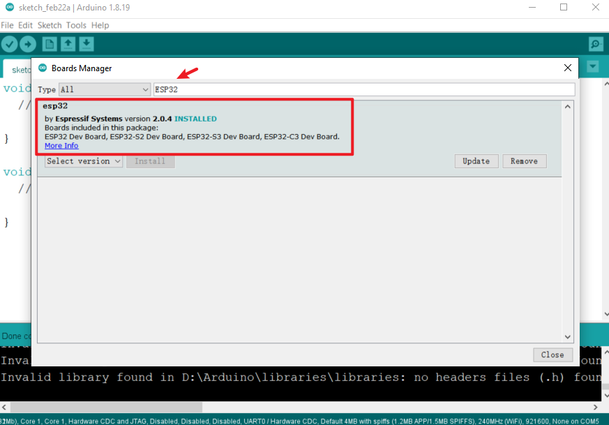Click the ESP32 search filter field
609x425 pixels.
pos(362,89)
